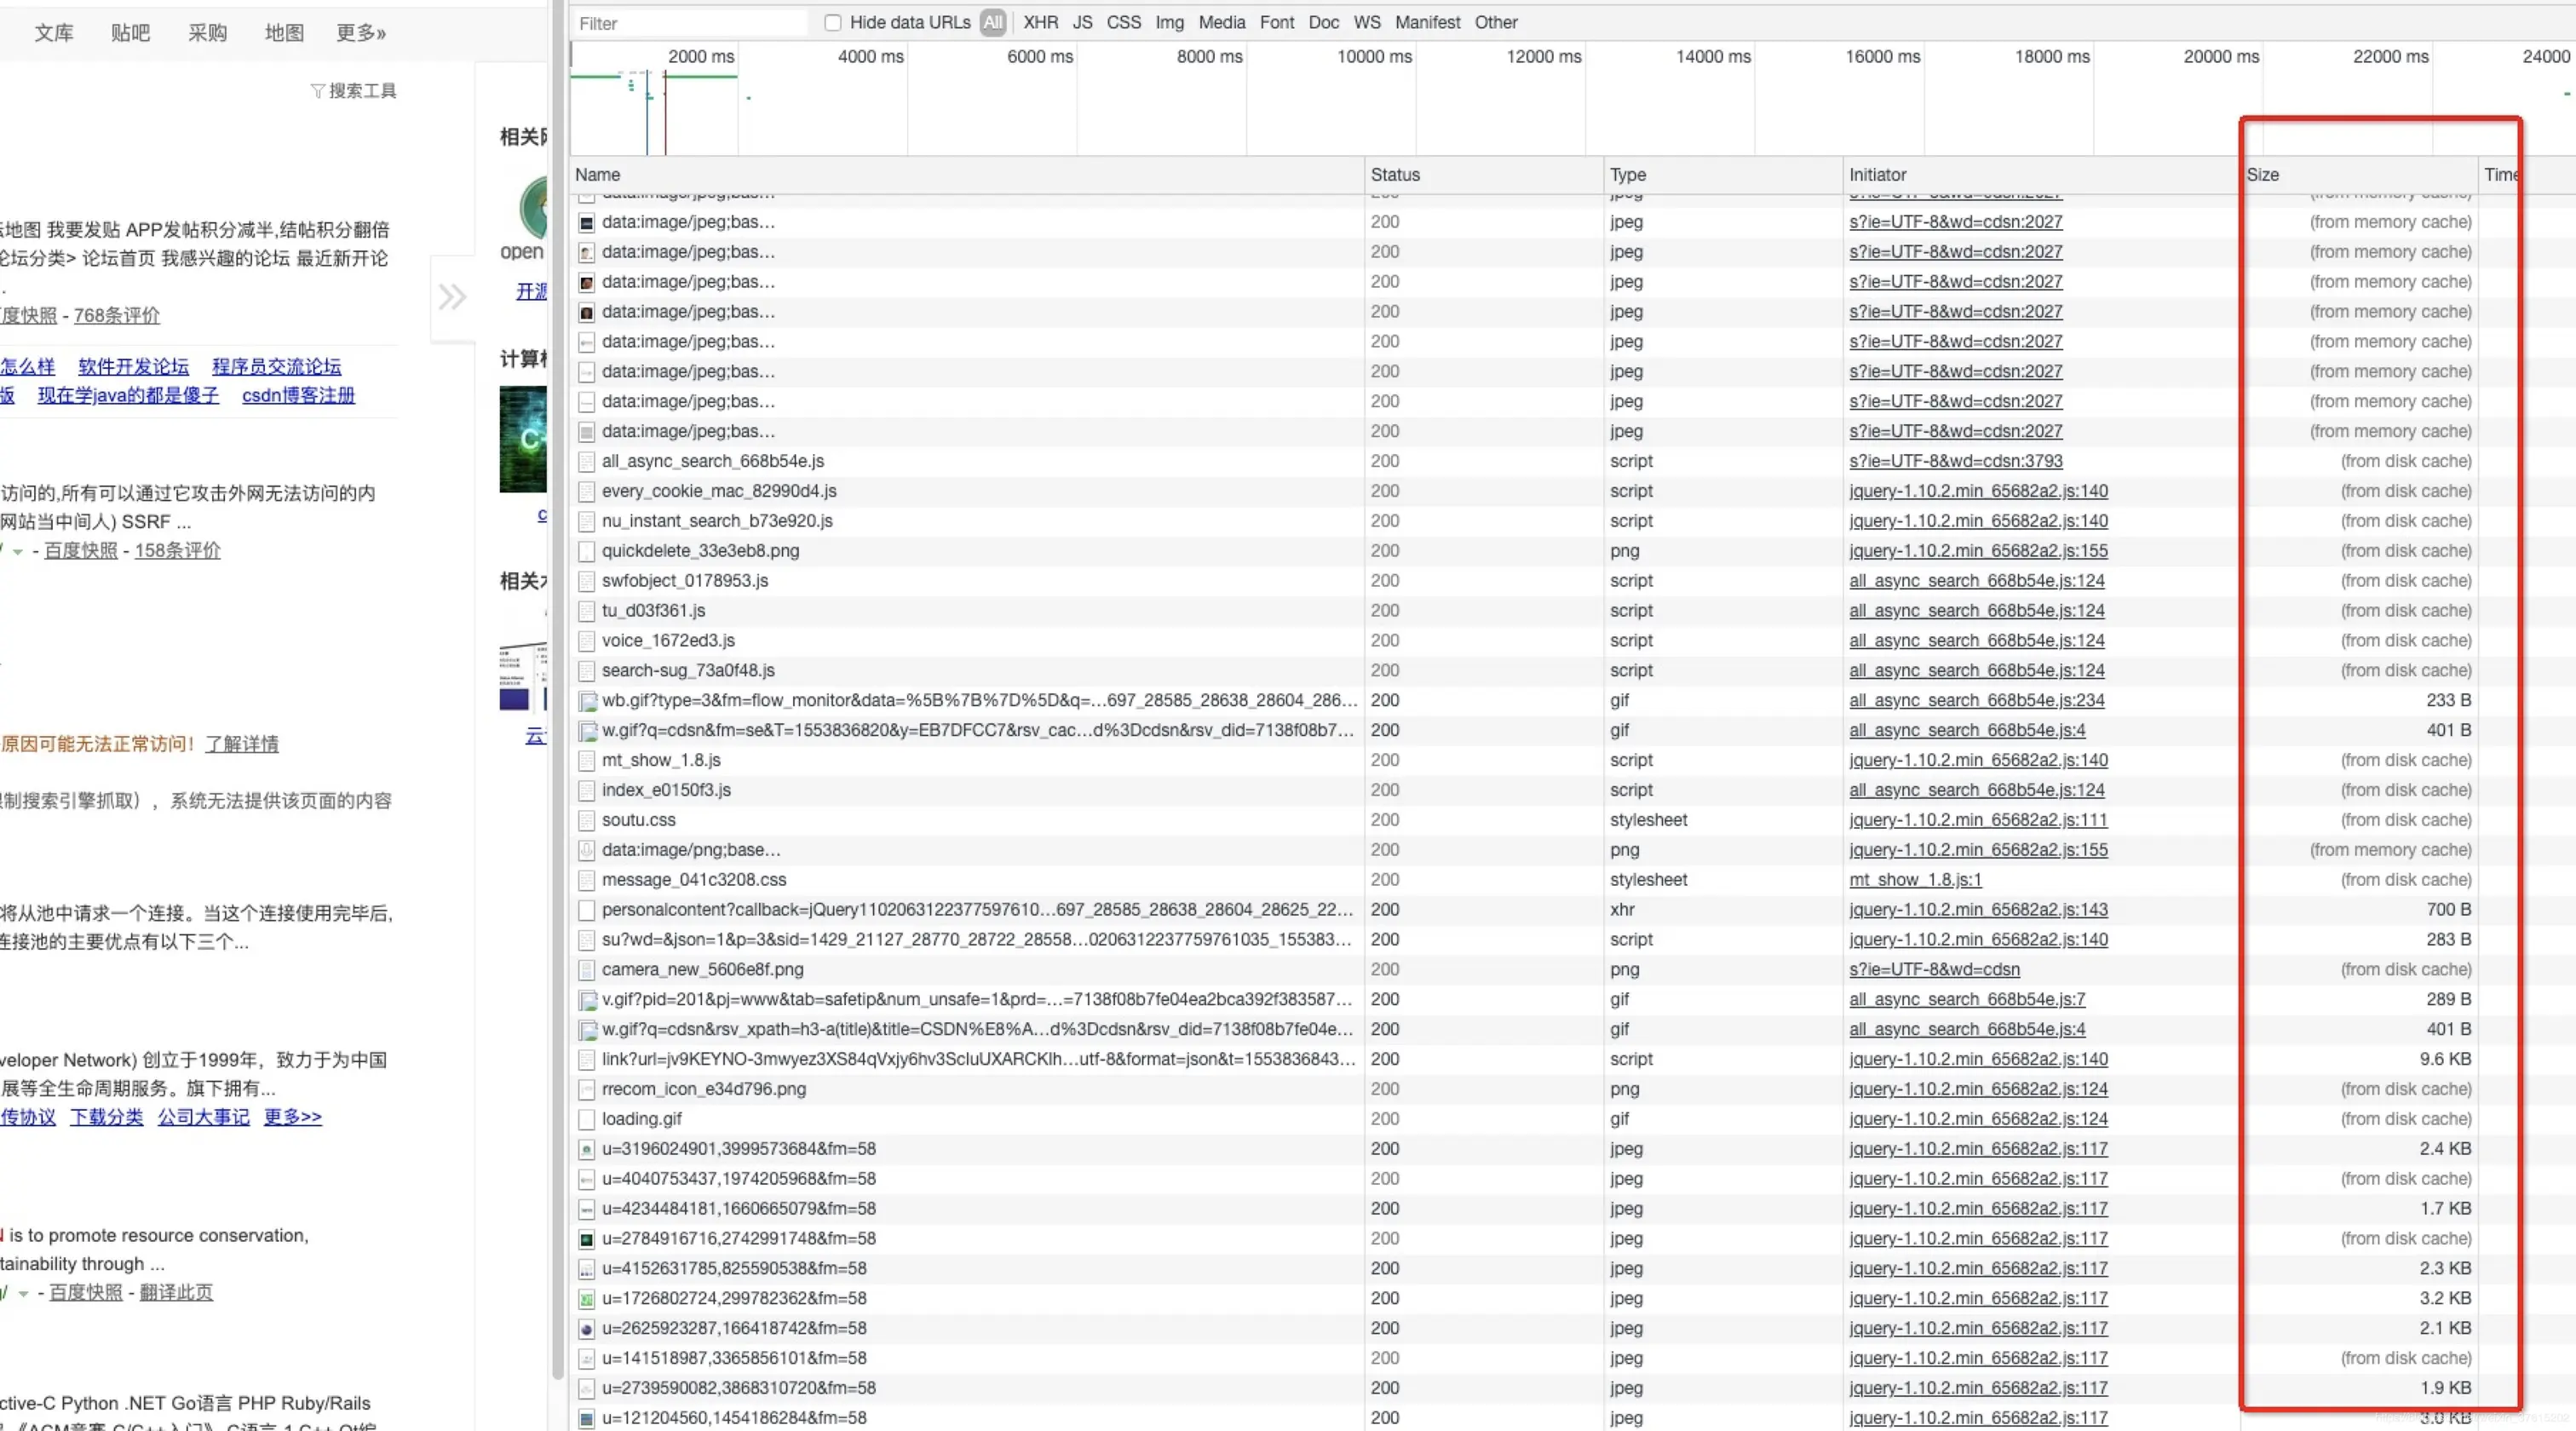Select the nu_instant_search_b73e920.js request
The image size is (2576, 1431).
tap(716, 521)
